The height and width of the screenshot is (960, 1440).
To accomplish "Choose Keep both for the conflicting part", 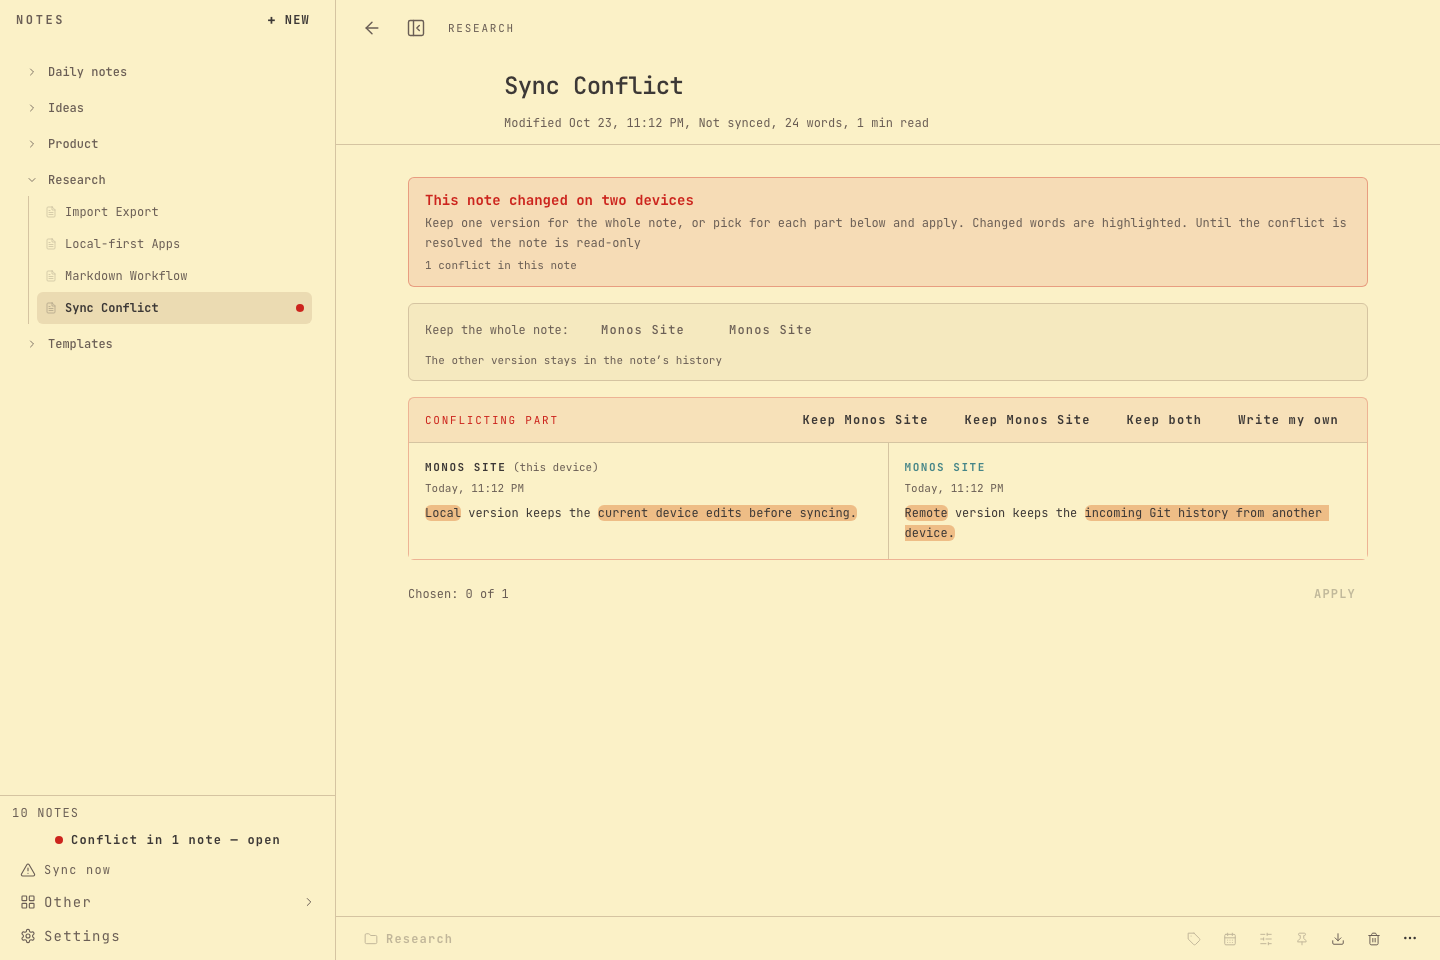I will (x=1164, y=420).
